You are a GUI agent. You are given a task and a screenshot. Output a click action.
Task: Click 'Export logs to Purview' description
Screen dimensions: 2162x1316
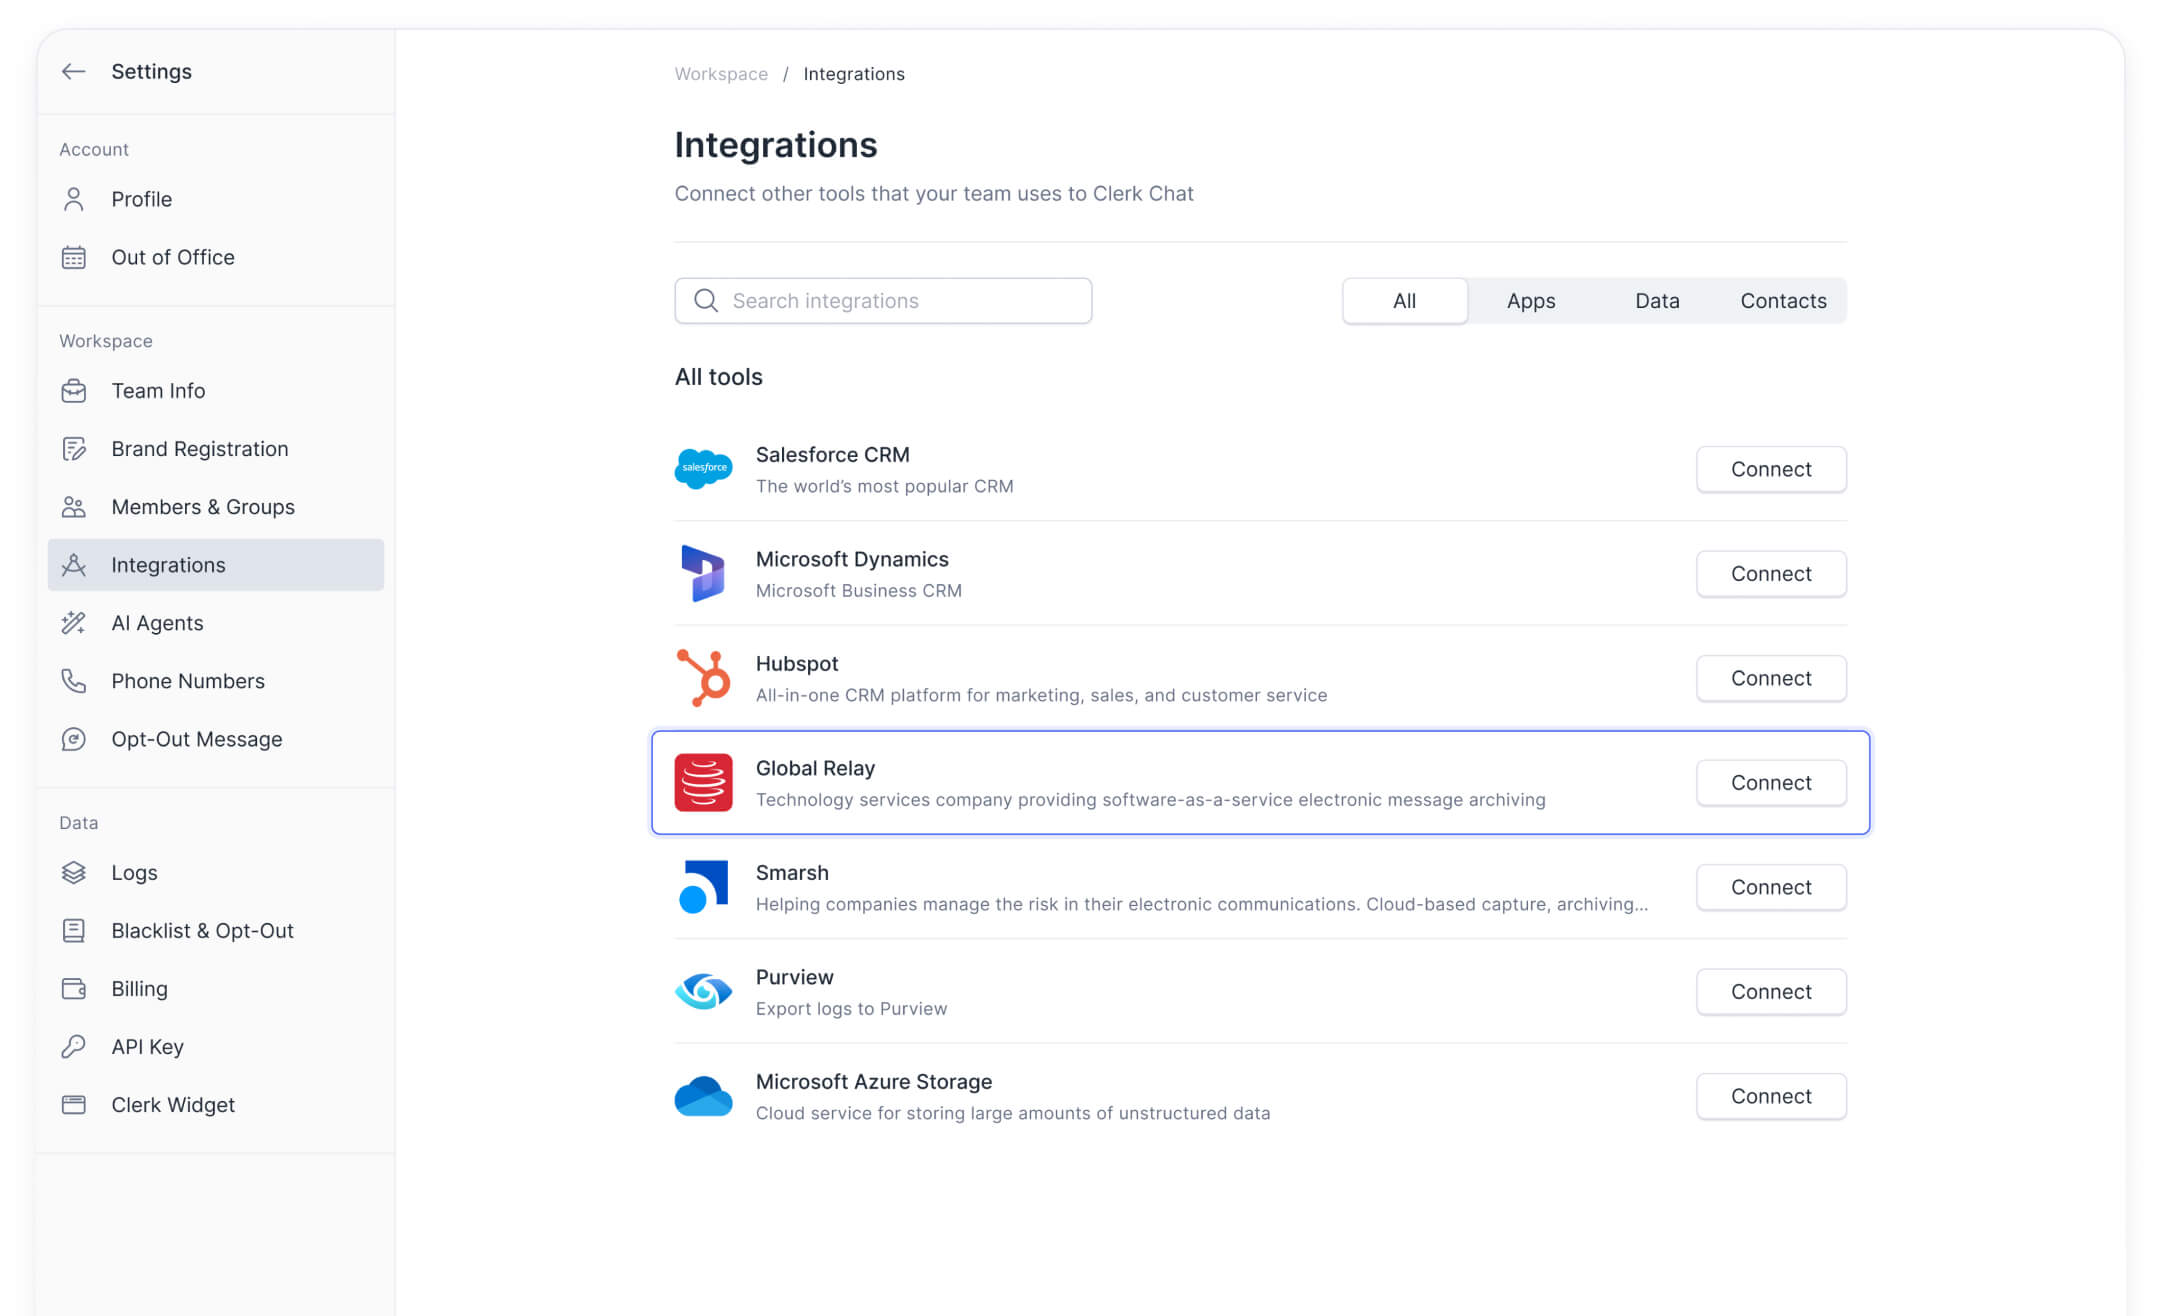pyautogui.click(x=851, y=1009)
